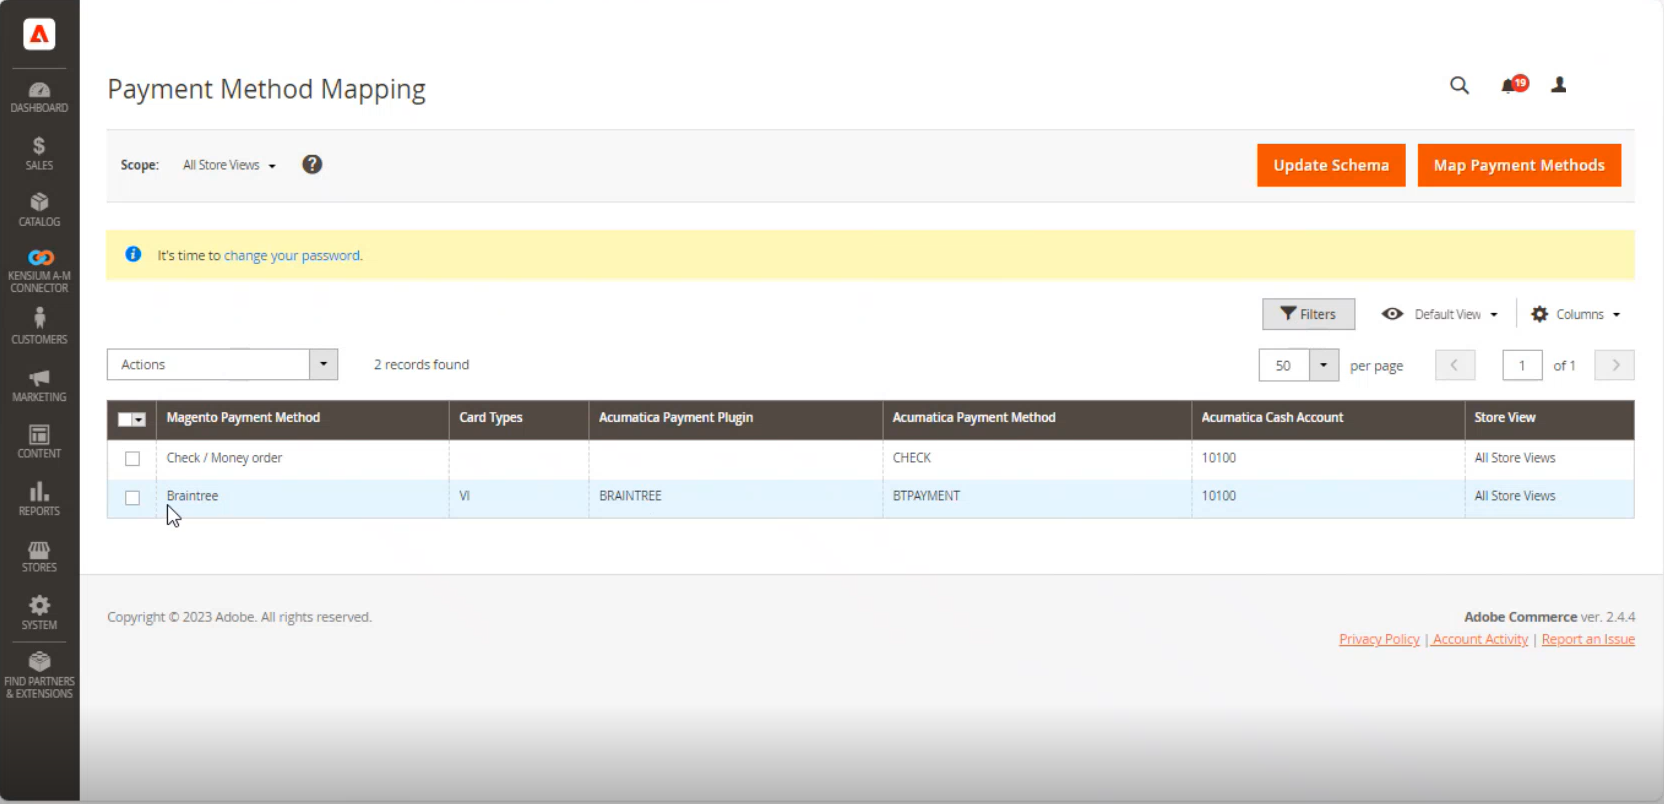Click the Report an Issue link
The width and height of the screenshot is (1664, 804).
(1588, 639)
